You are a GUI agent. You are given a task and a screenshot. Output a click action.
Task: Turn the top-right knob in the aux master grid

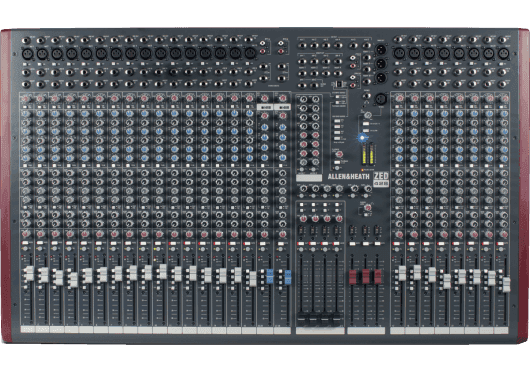click(x=315, y=99)
